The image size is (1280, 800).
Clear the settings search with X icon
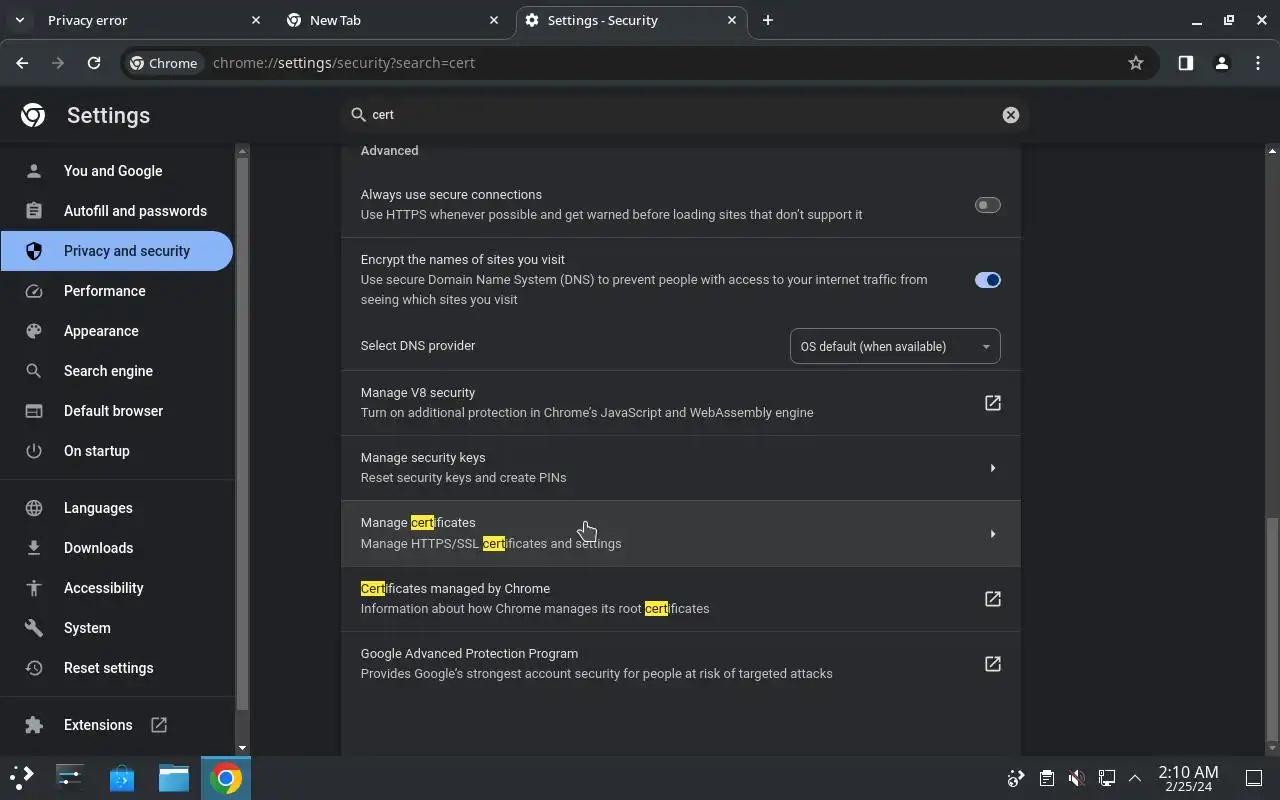tap(1011, 115)
